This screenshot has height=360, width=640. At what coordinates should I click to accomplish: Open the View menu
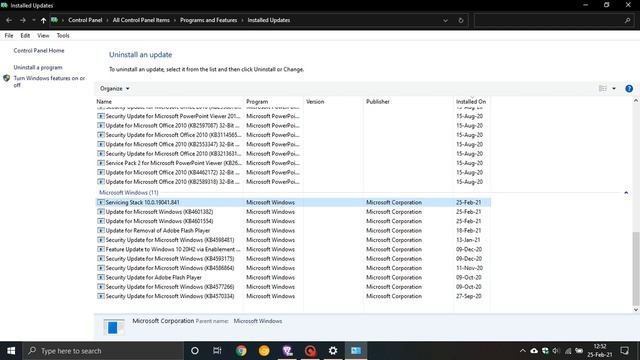[x=43, y=36]
